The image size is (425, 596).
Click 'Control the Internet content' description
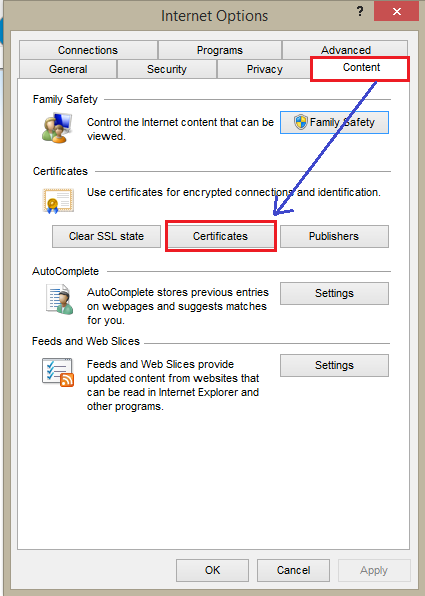[x=180, y=129]
